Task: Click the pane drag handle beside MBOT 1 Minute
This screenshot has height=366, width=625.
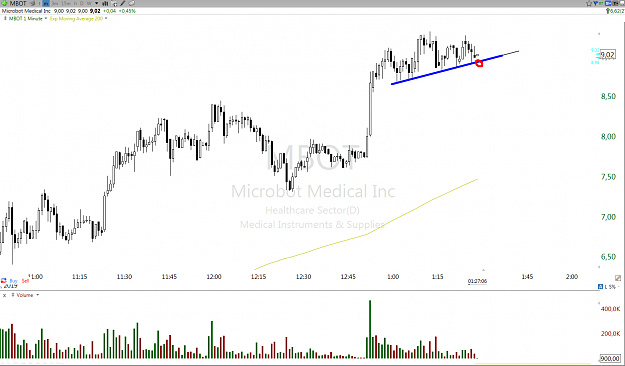Action: (x=5, y=18)
